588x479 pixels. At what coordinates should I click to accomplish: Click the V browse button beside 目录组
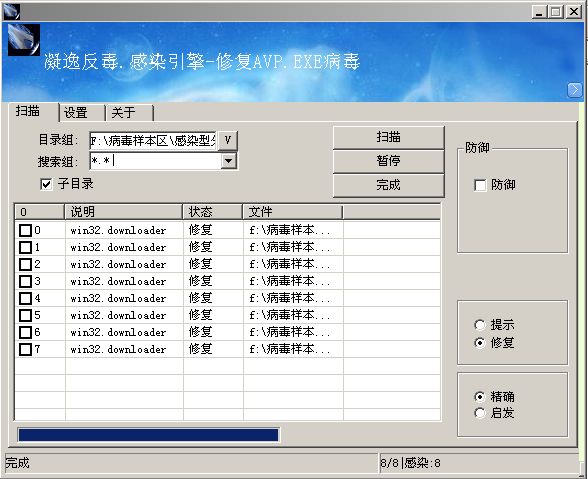click(x=228, y=140)
